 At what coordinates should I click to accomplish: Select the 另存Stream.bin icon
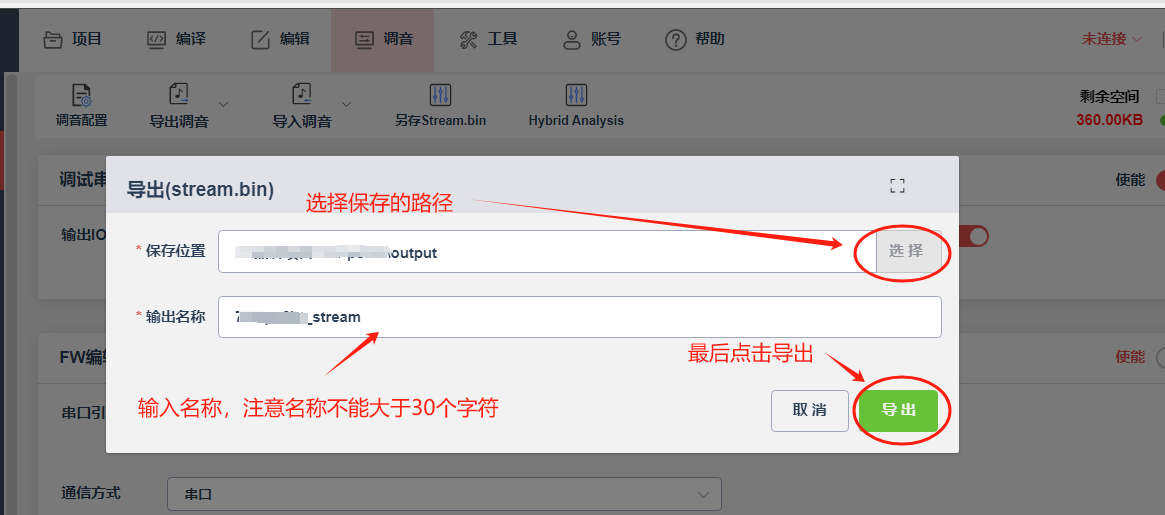pos(441,94)
